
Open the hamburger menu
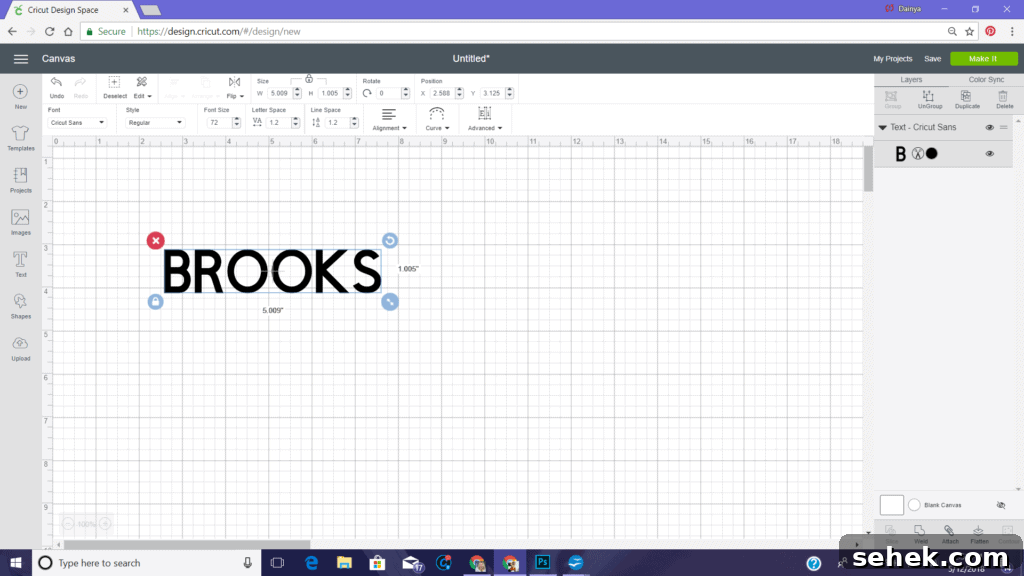click(x=21, y=59)
